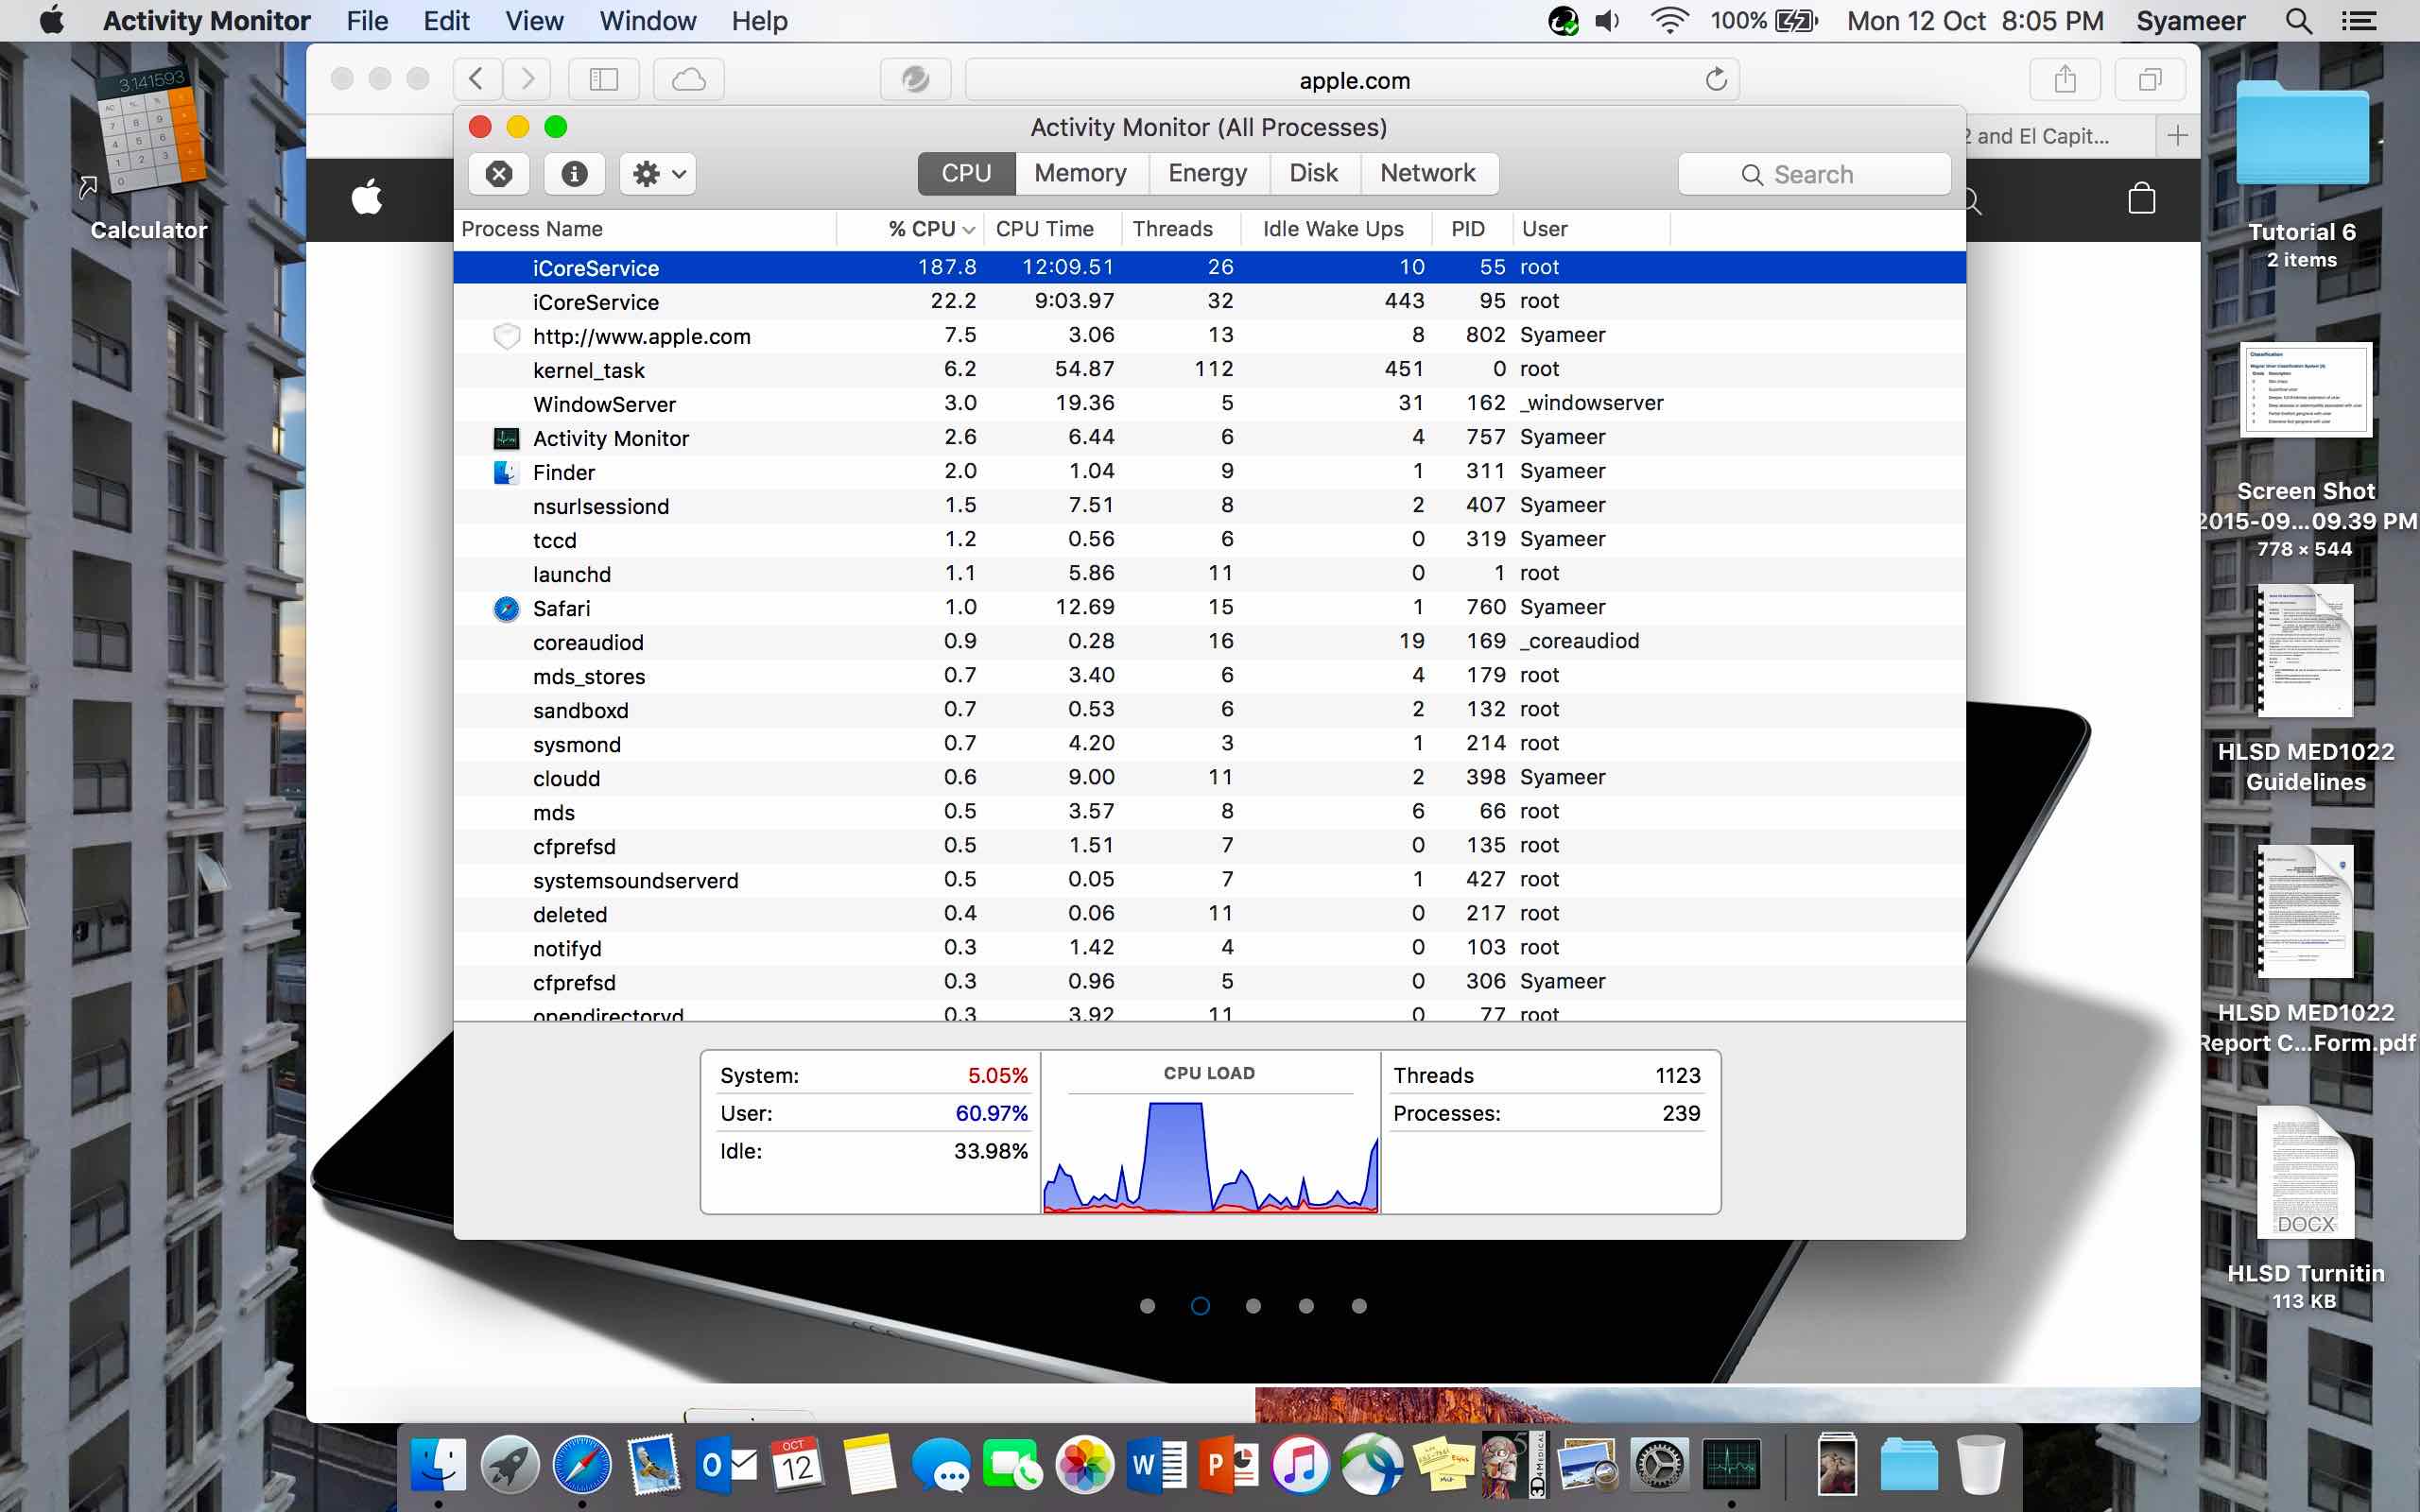Click the Force Quit process stop icon
2420x1512 pixels.
pos(499,174)
